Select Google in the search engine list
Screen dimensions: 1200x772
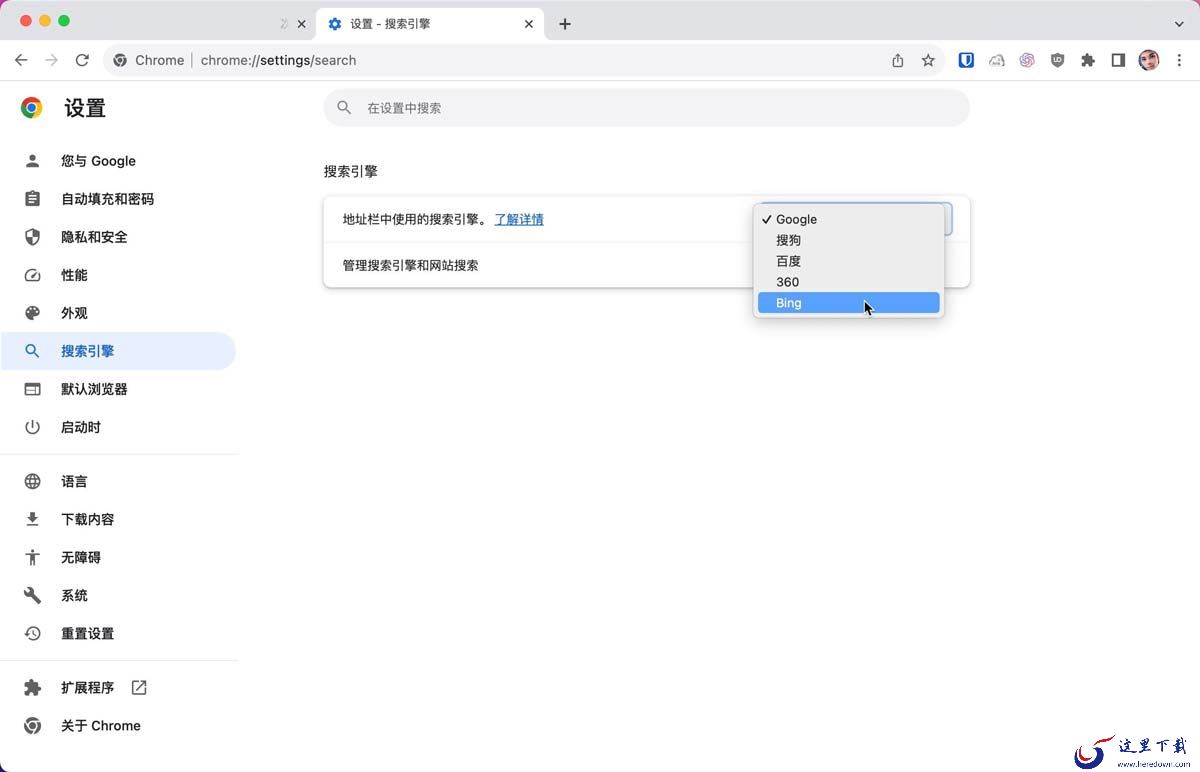[848, 219]
